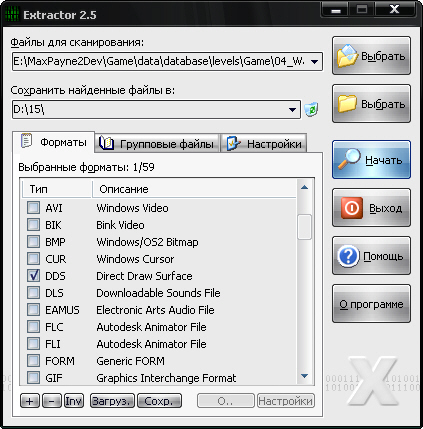This screenshot has height=429, width=423.
Task: Click the Сохр. save button
Action: (160, 401)
